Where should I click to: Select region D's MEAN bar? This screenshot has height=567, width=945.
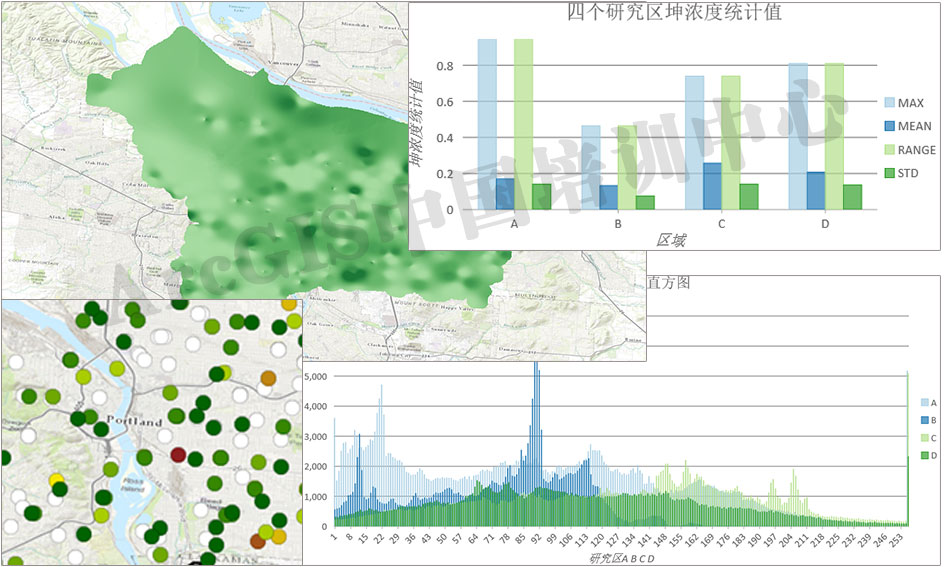click(x=816, y=191)
